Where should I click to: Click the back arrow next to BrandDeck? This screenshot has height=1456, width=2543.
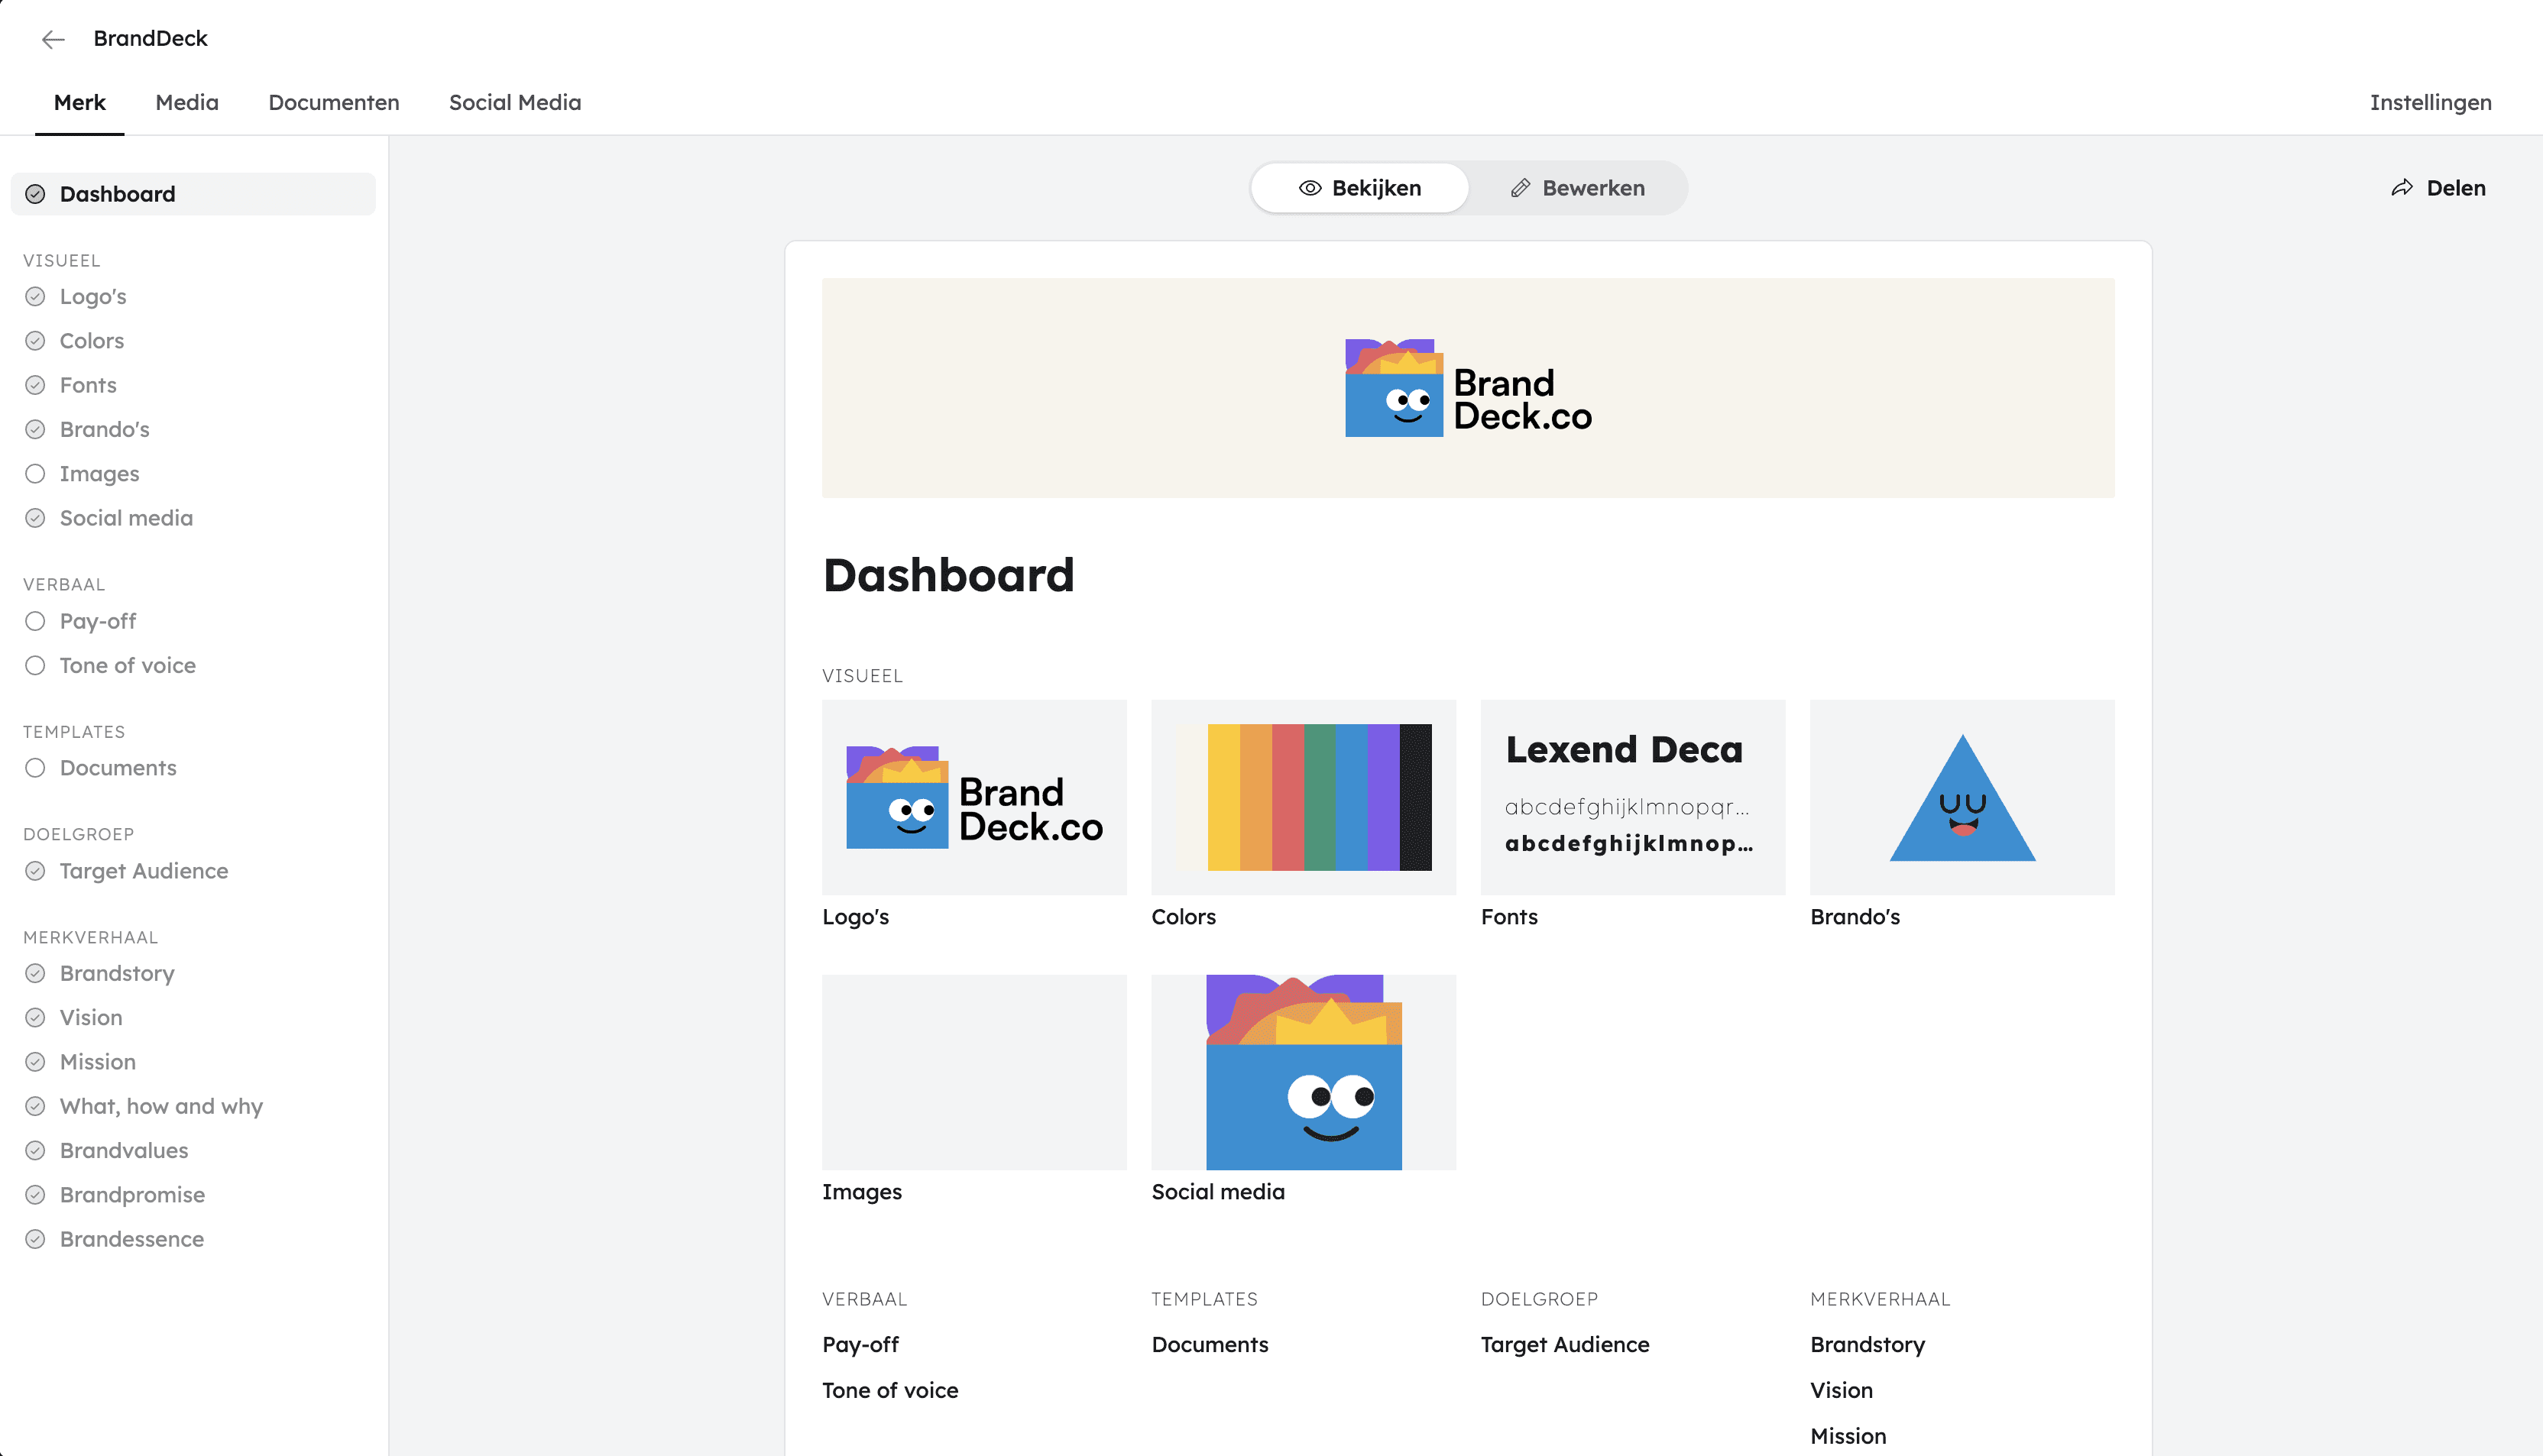(x=53, y=39)
